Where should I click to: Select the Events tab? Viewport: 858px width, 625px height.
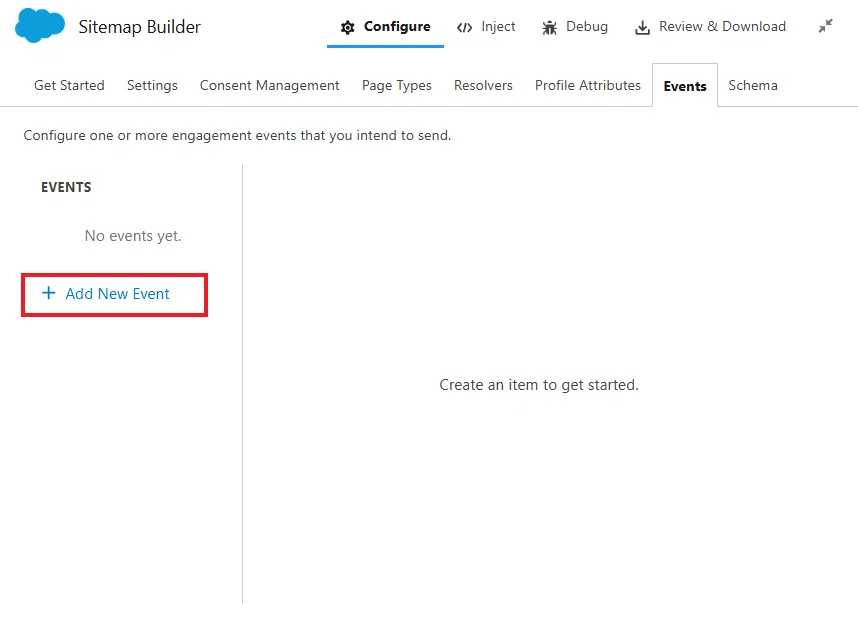tap(685, 86)
